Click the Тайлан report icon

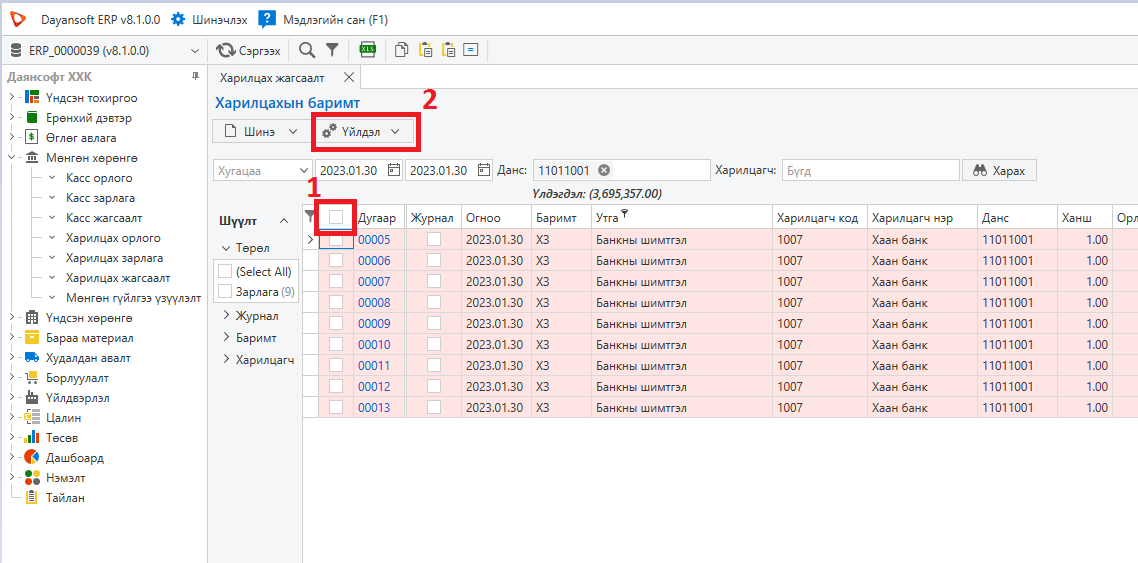(32, 498)
